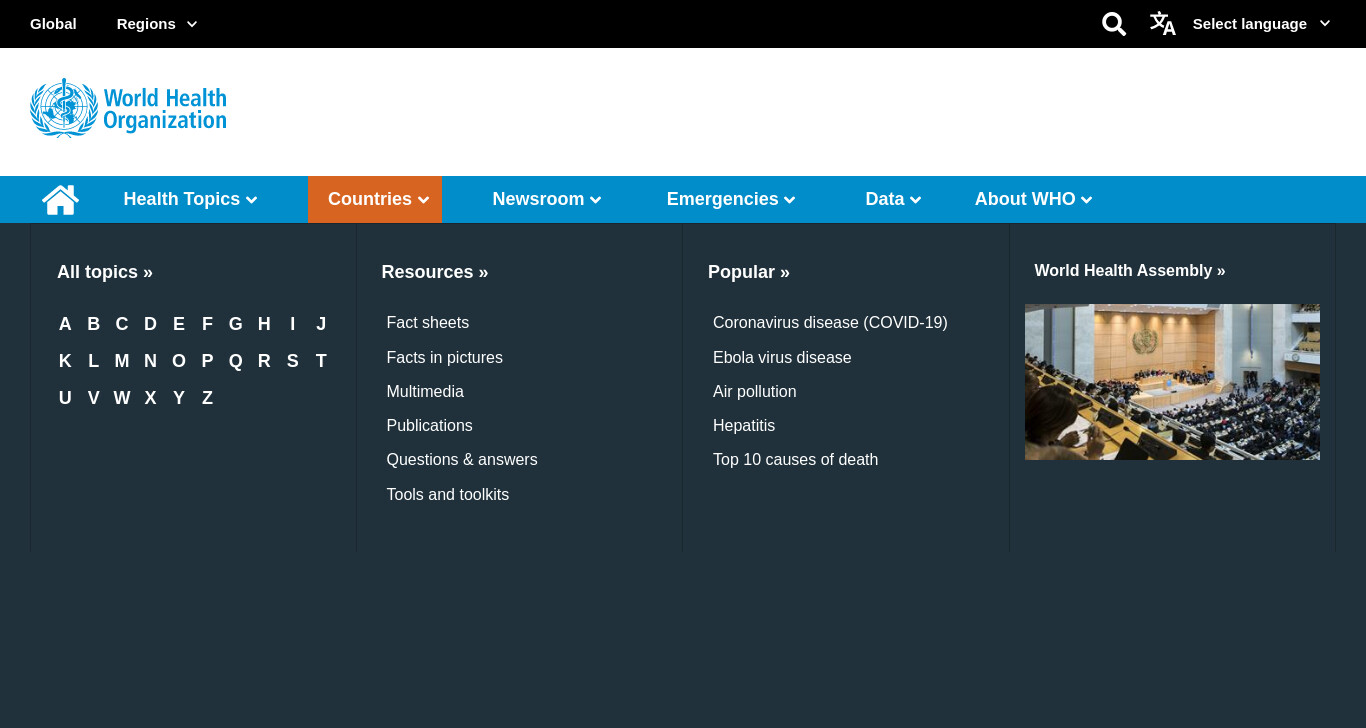This screenshot has width=1366, height=728.
Task: Click the World Health Organization logo
Action: tap(128, 108)
